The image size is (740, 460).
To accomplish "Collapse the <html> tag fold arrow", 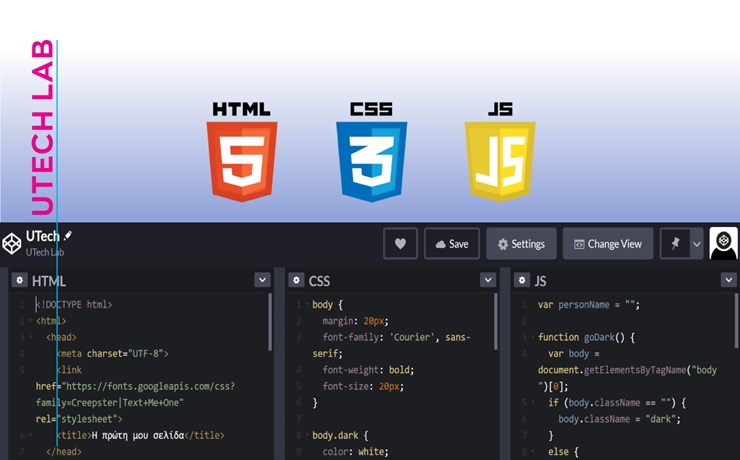I will [x=31, y=321].
